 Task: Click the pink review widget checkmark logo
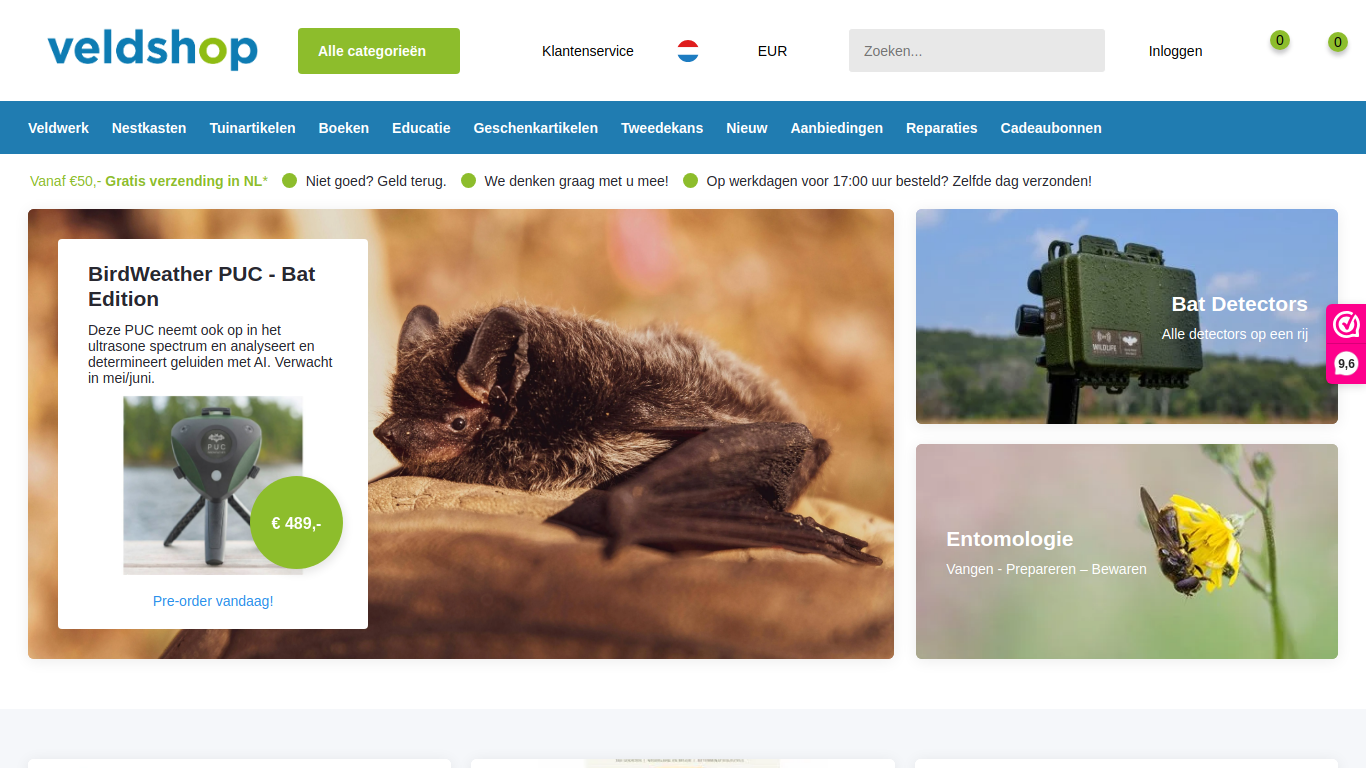1347,325
